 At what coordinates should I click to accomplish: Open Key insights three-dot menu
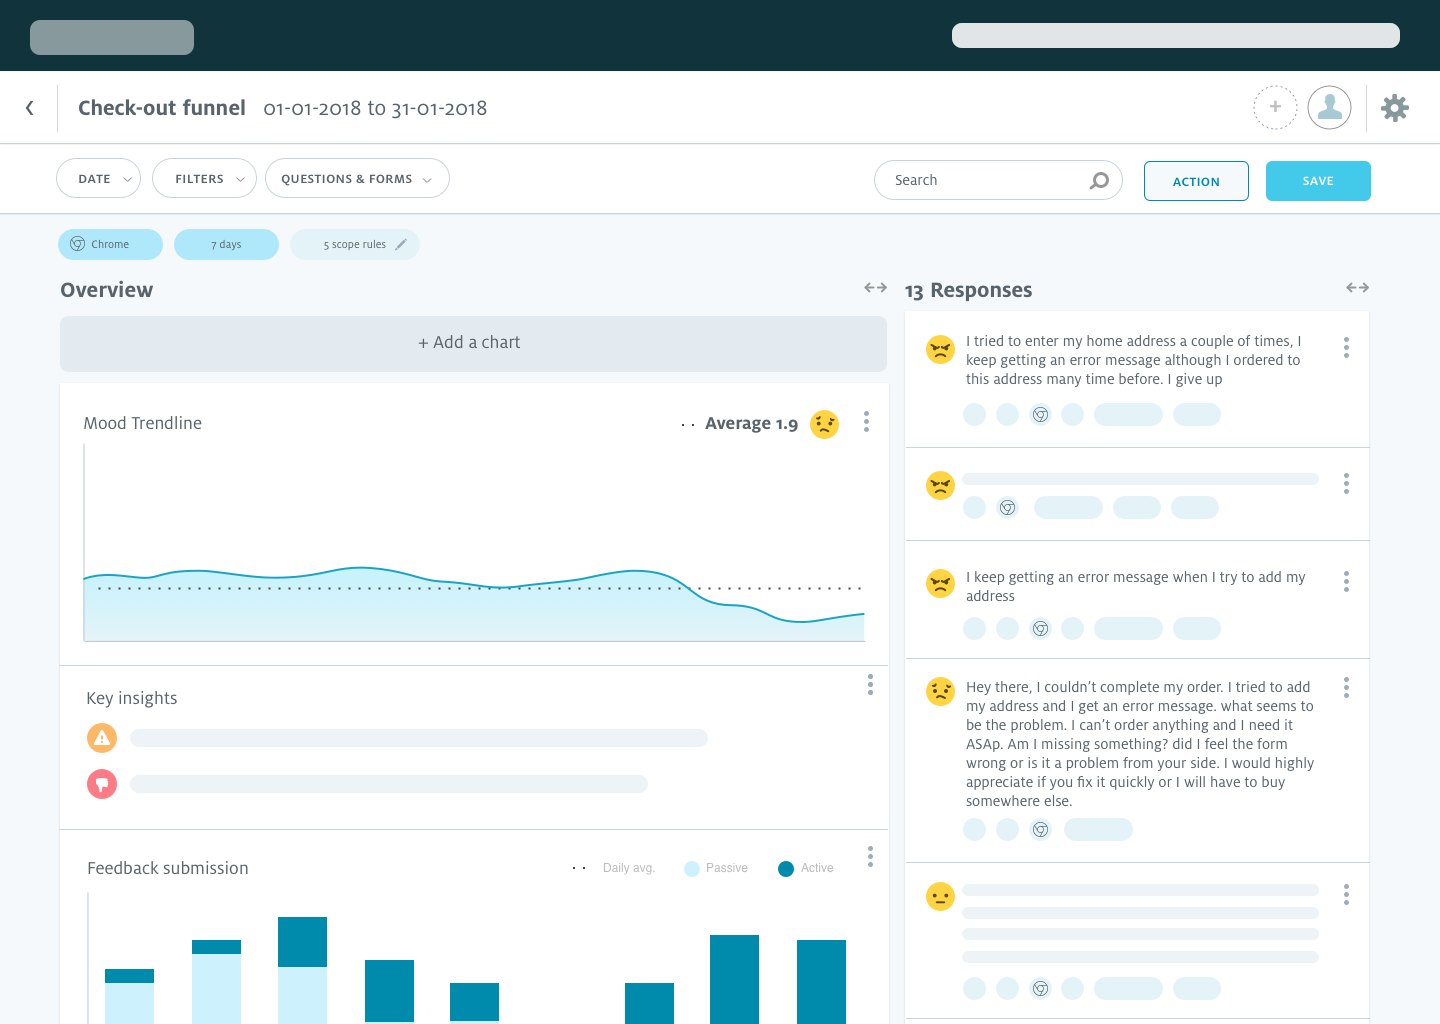[870, 684]
